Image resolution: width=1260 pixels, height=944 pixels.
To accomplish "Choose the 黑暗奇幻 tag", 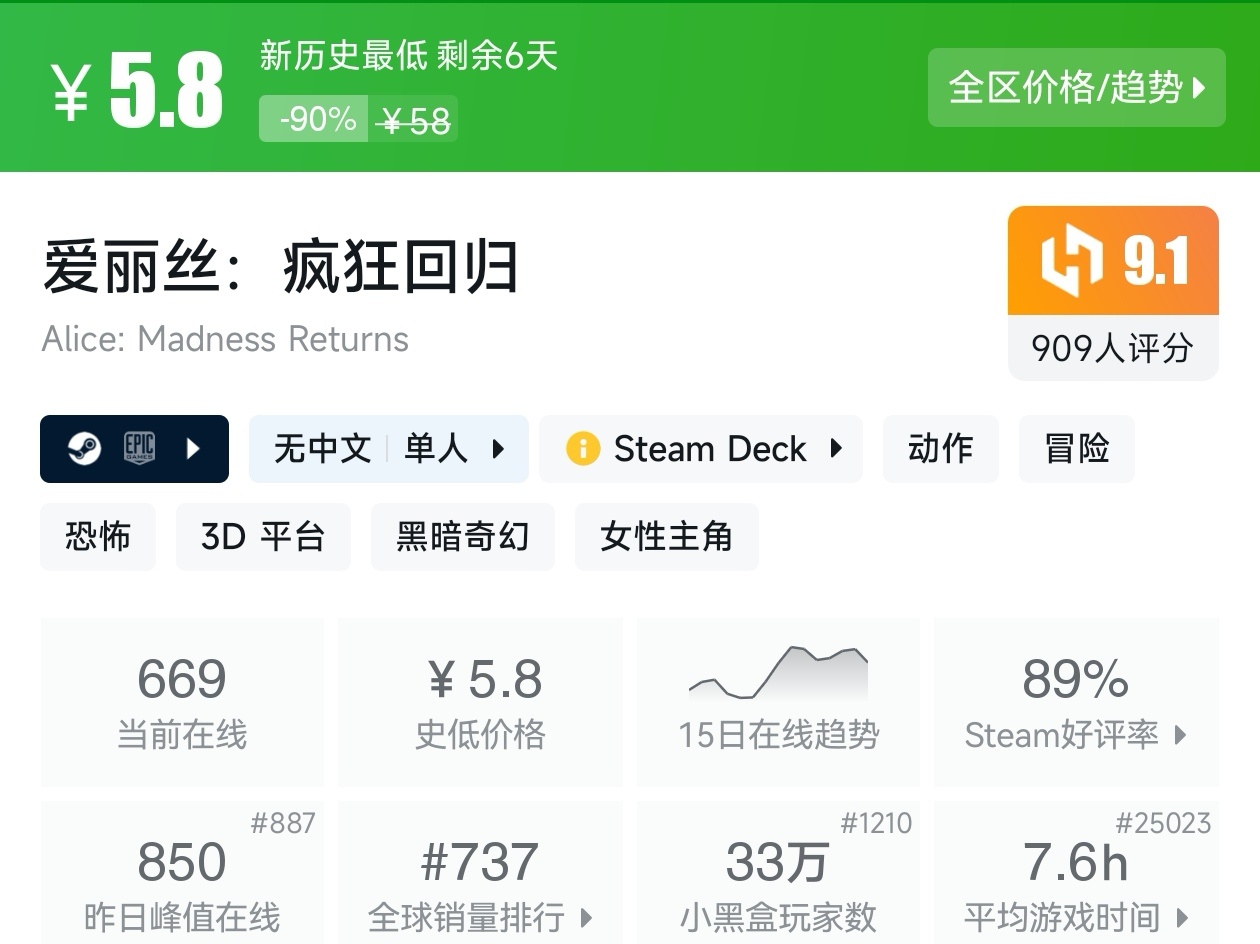I will pyautogui.click(x=462, y=537).
